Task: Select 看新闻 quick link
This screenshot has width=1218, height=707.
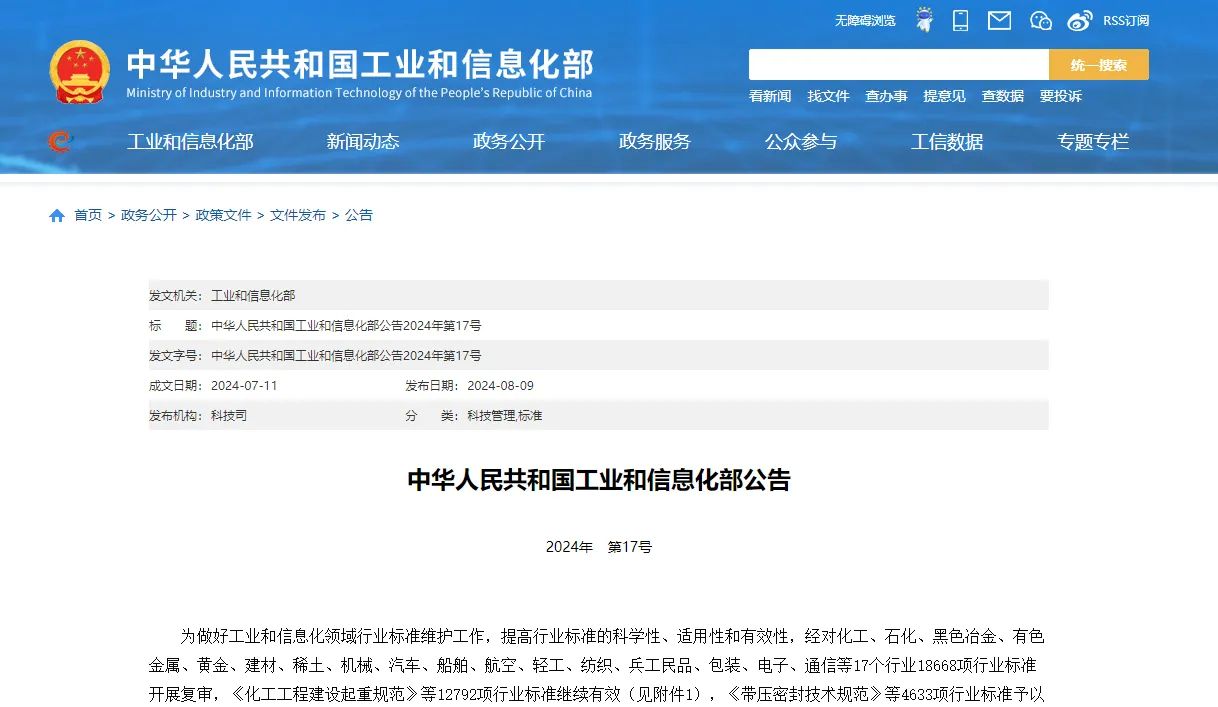Action: point(770,96)
